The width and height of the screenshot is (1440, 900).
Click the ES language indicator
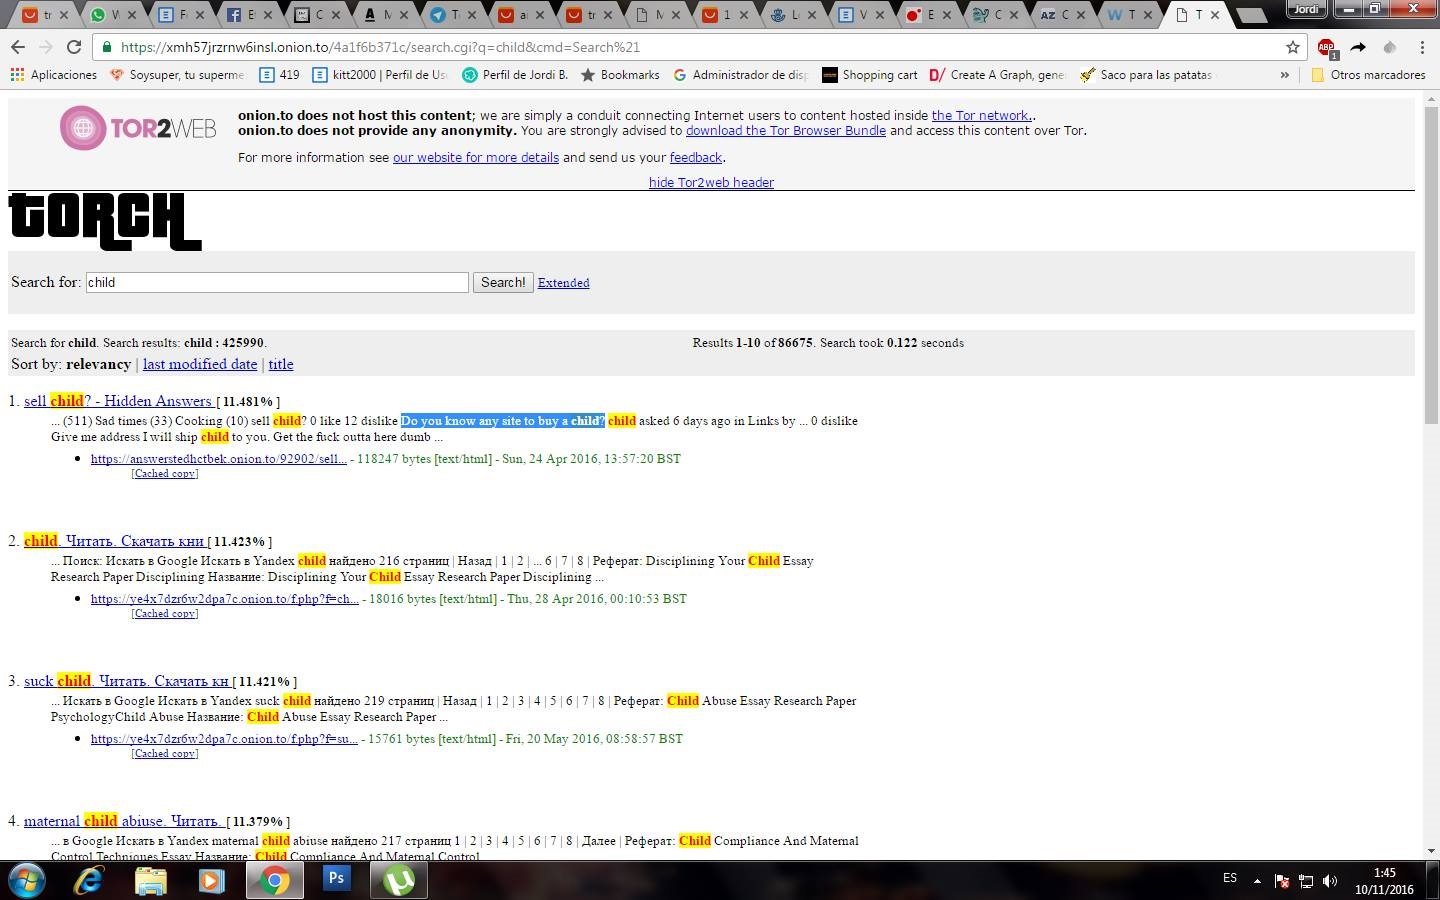tap(1230, 878)
